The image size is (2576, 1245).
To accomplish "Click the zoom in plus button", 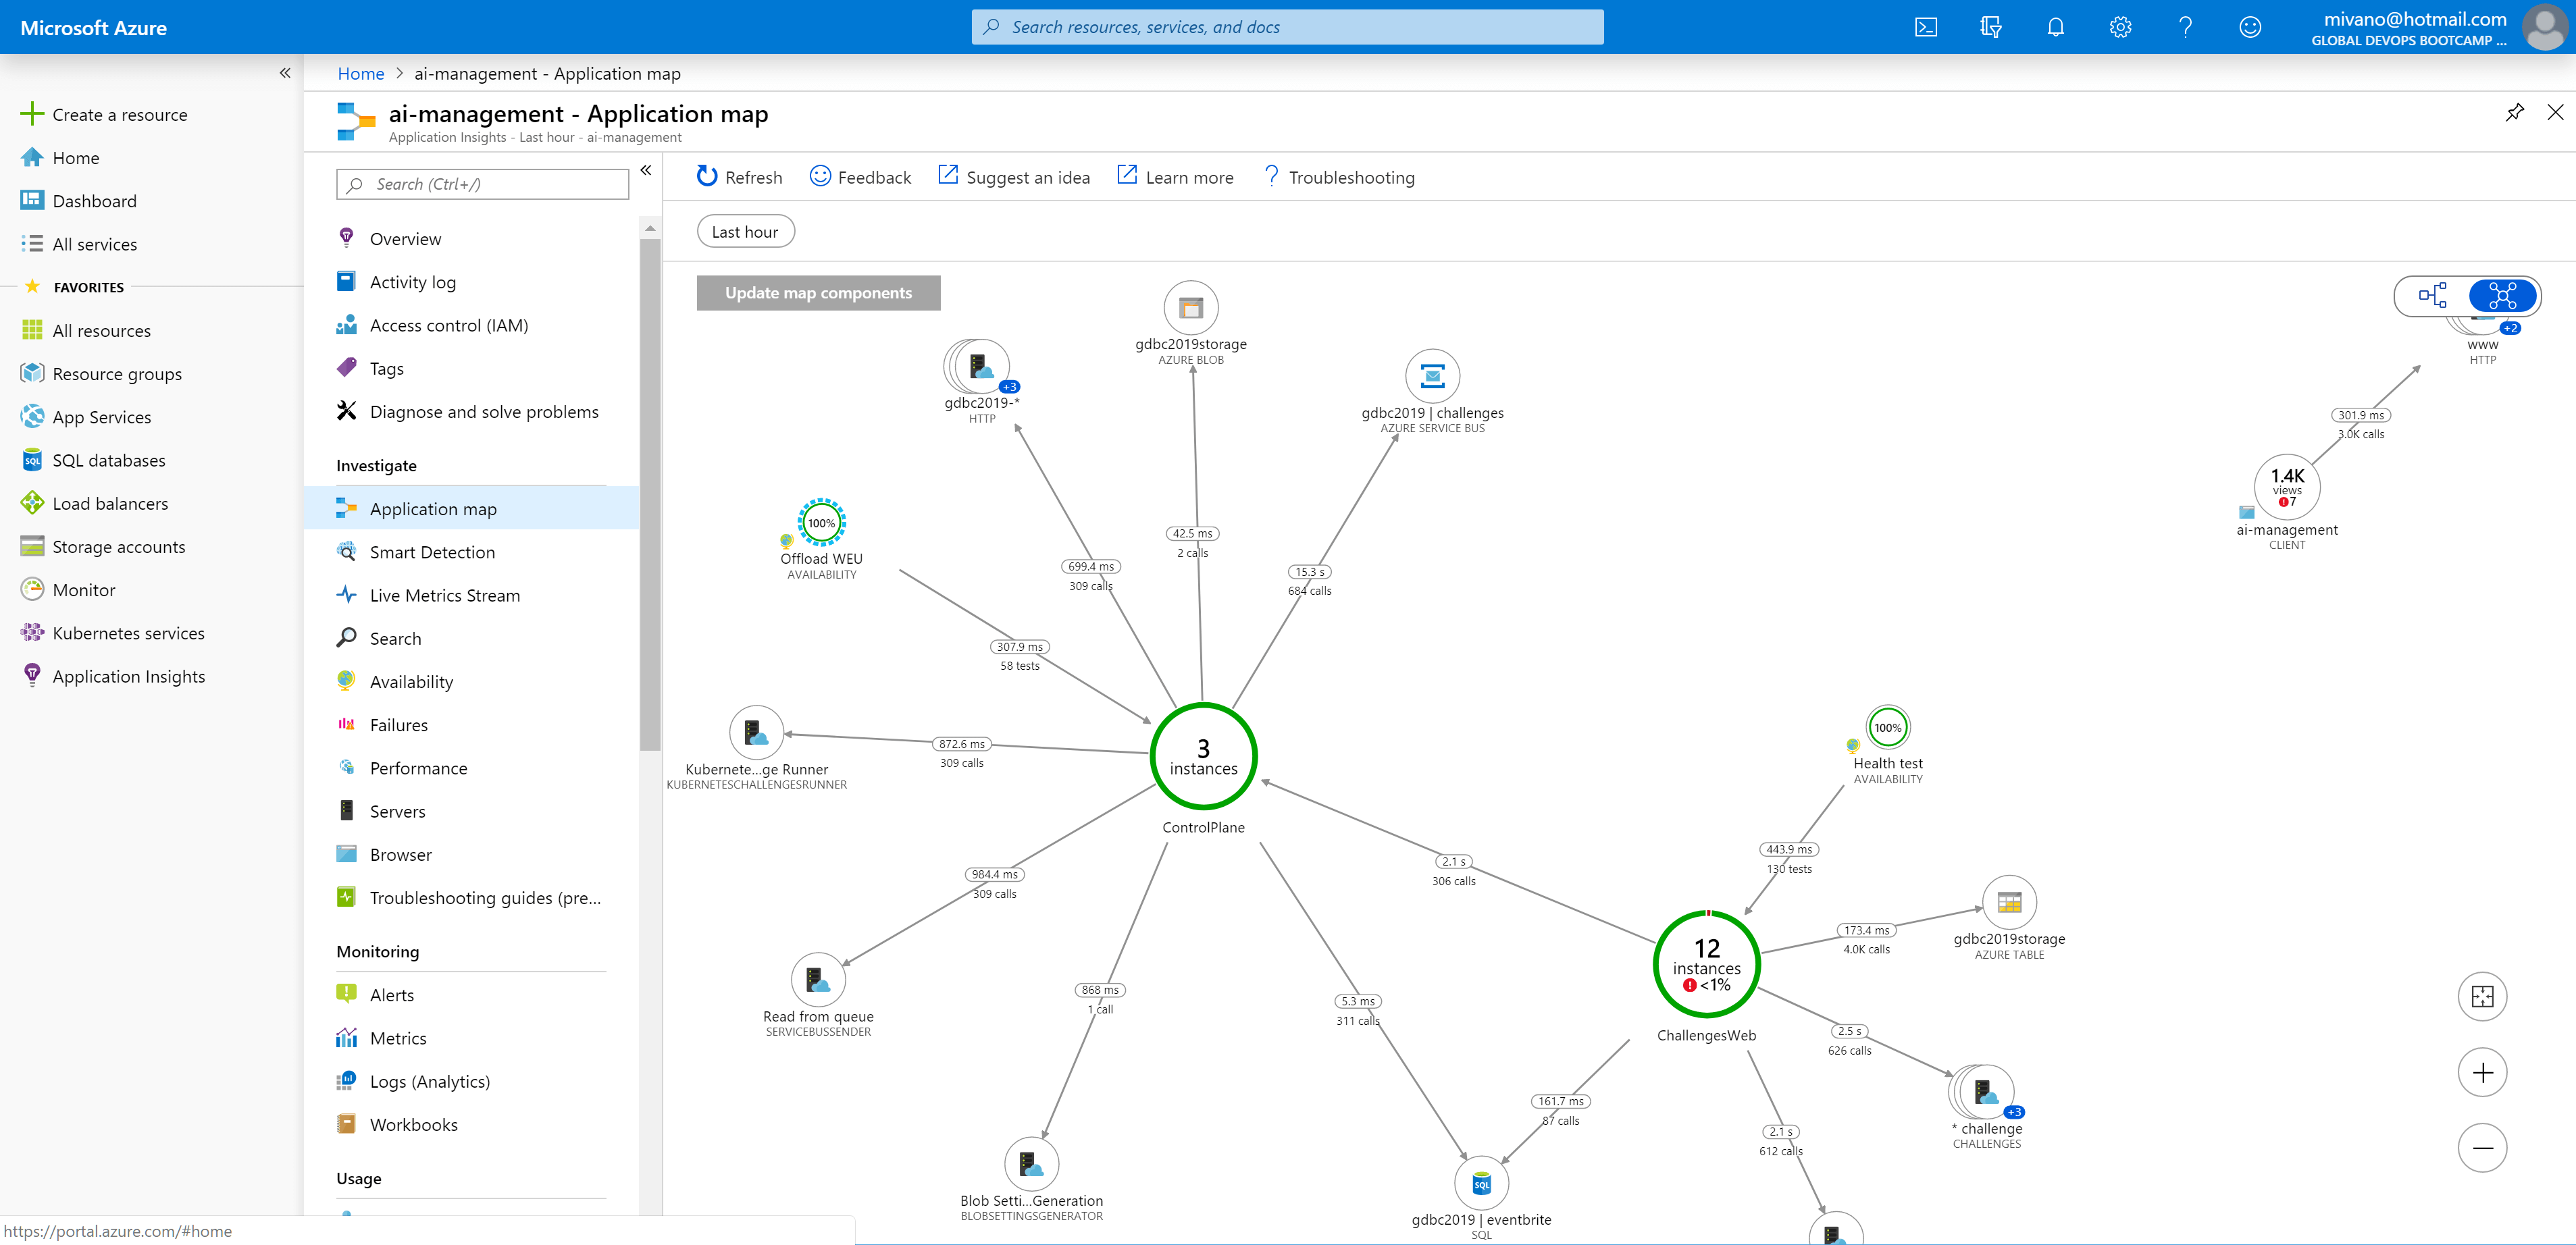I will [2482, 1073].
